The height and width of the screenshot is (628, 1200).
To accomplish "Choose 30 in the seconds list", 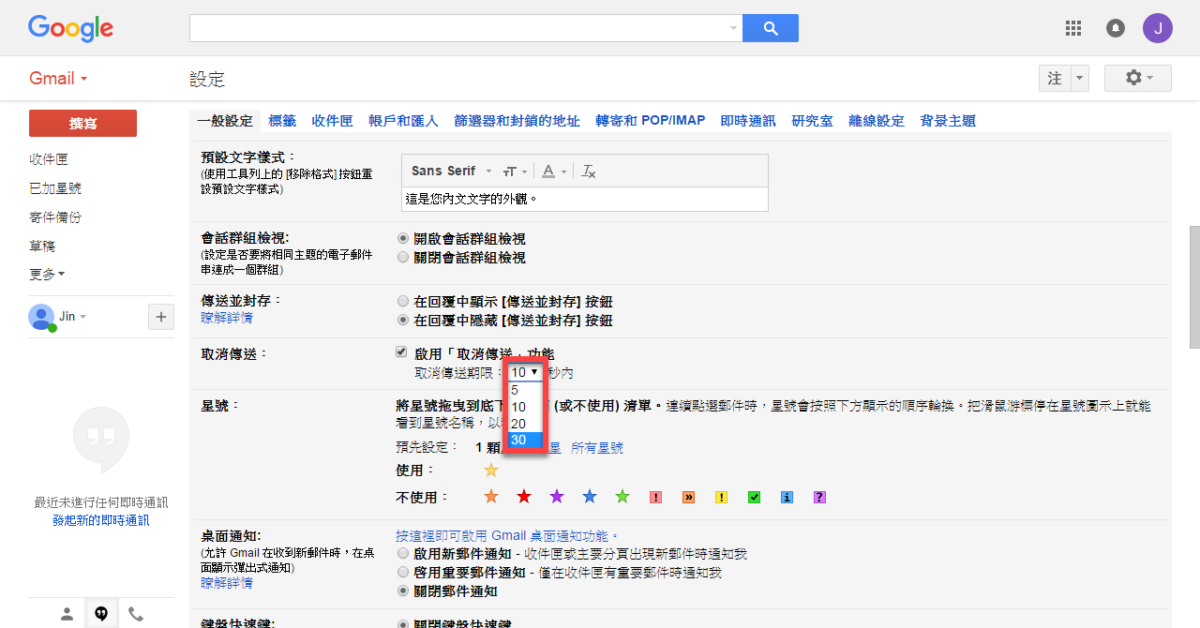I will pyautogui.click(x=525, y=440).
